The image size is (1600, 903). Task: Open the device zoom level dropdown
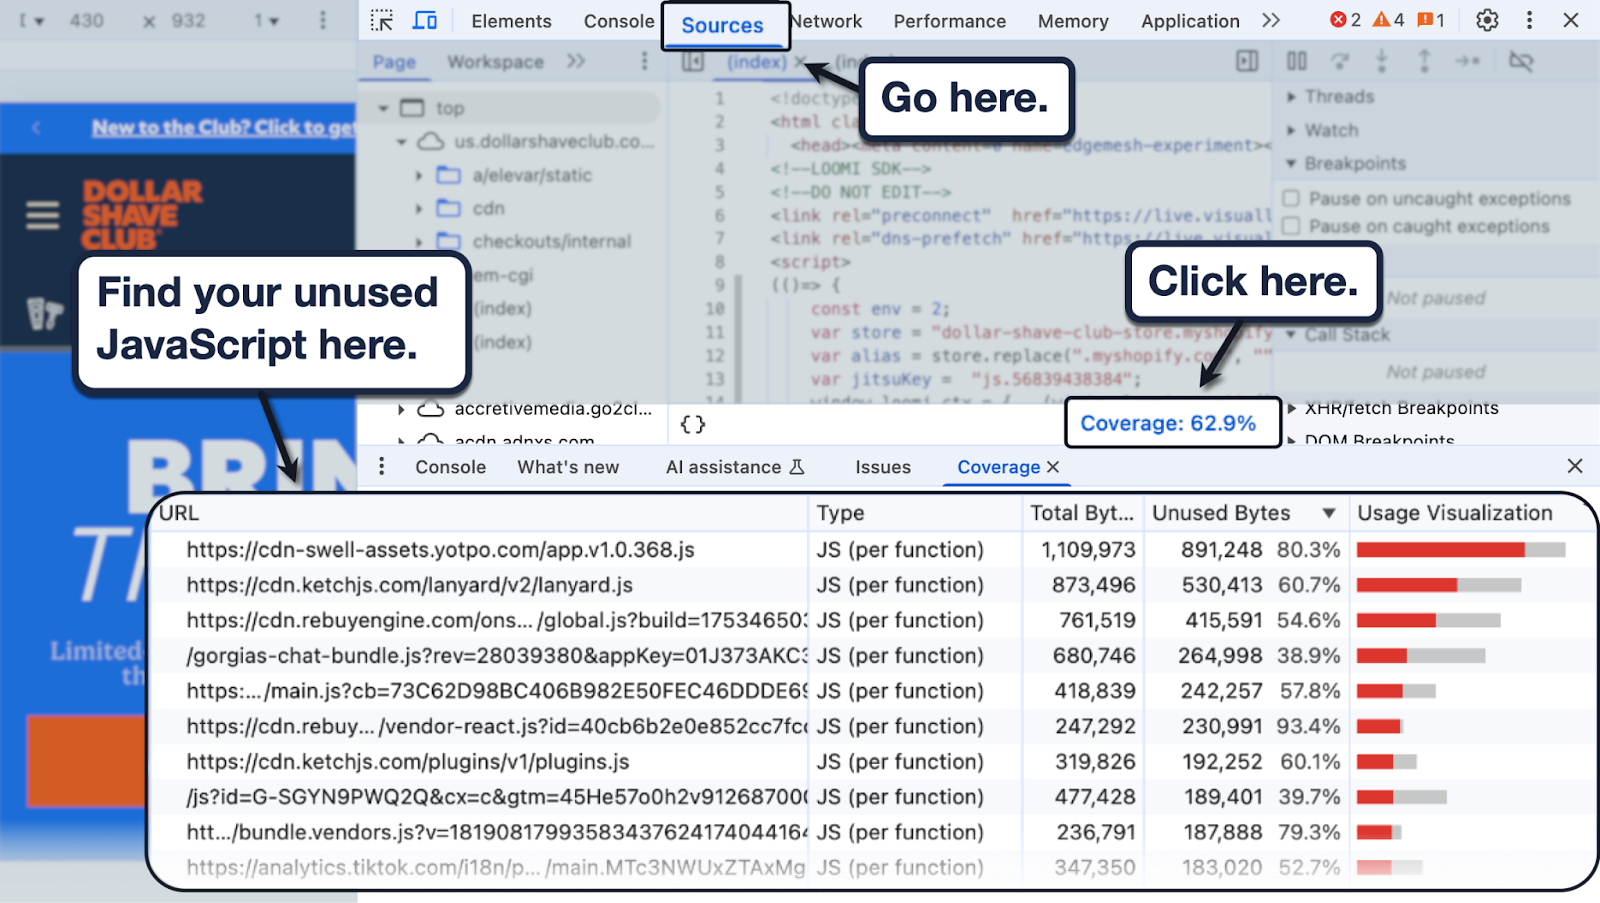click(266, 20)
